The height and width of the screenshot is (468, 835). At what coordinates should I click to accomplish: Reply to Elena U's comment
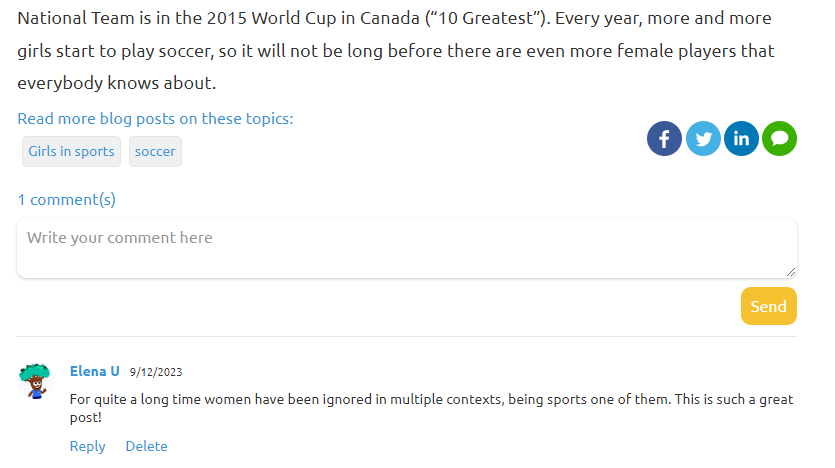pyautogui.click(x=87, y=446)
